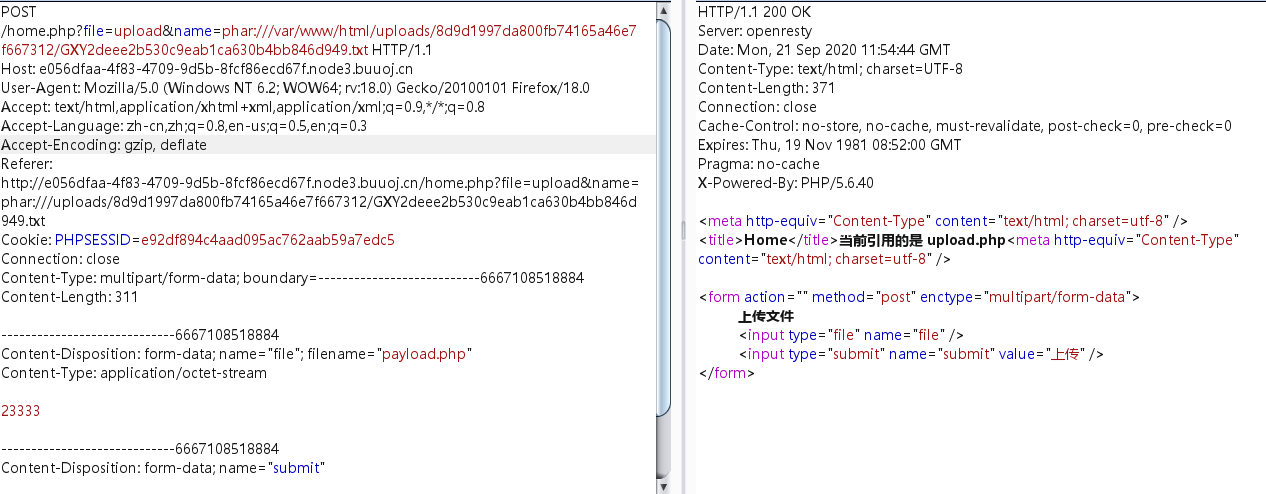Click the Home title tag text

(765, 240)
